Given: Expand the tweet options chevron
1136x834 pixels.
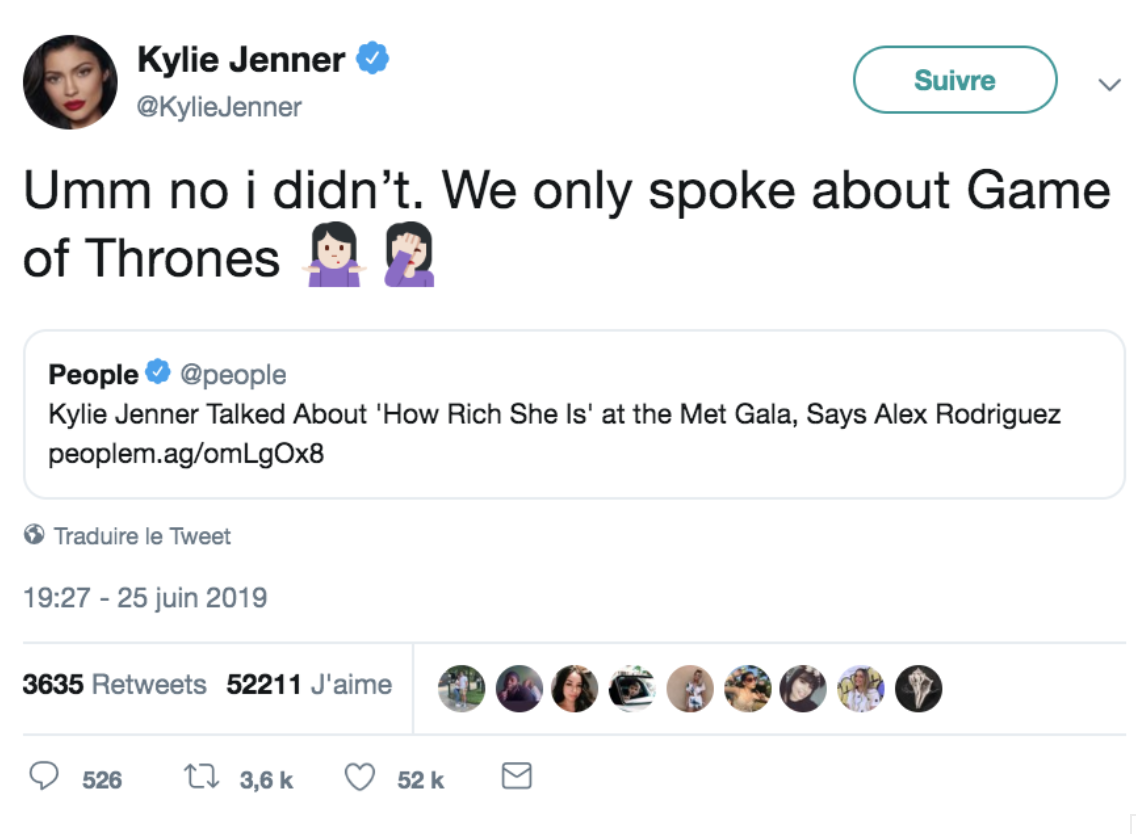Looking at the screenshot, I should (x=1109, y=85).
